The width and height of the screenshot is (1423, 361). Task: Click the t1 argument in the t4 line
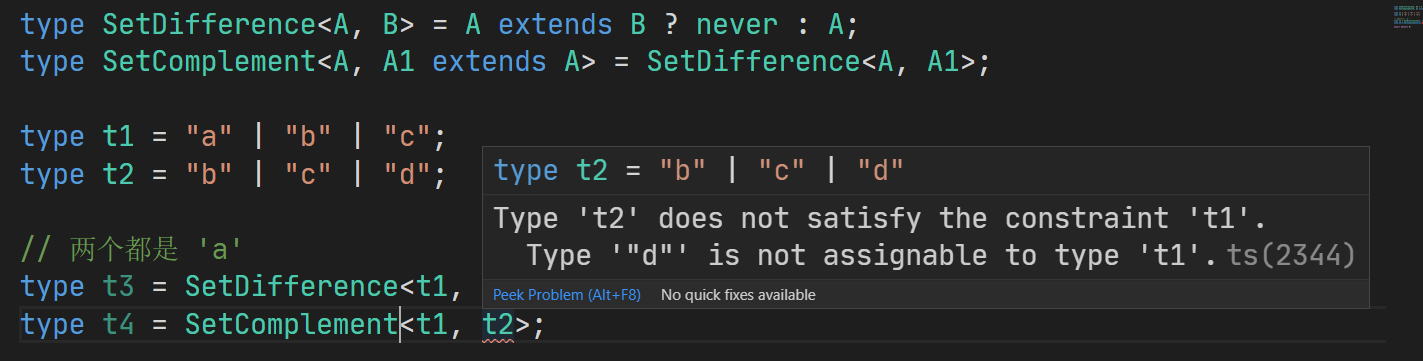[x=432, y=325]
